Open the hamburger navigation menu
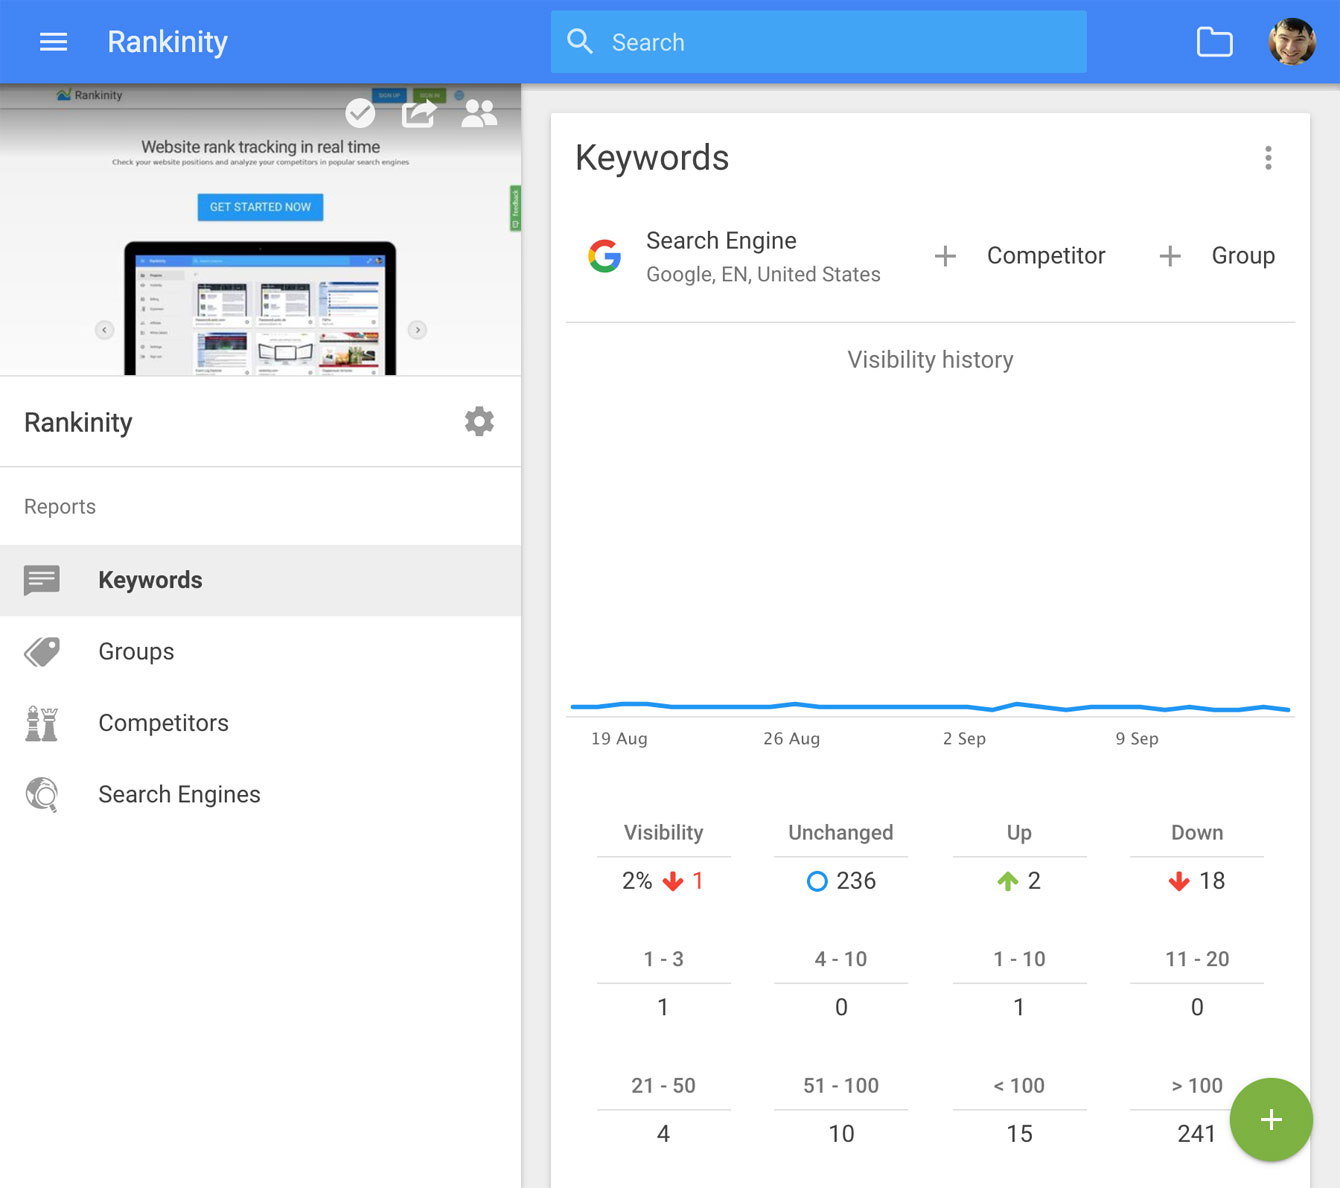 53,42
